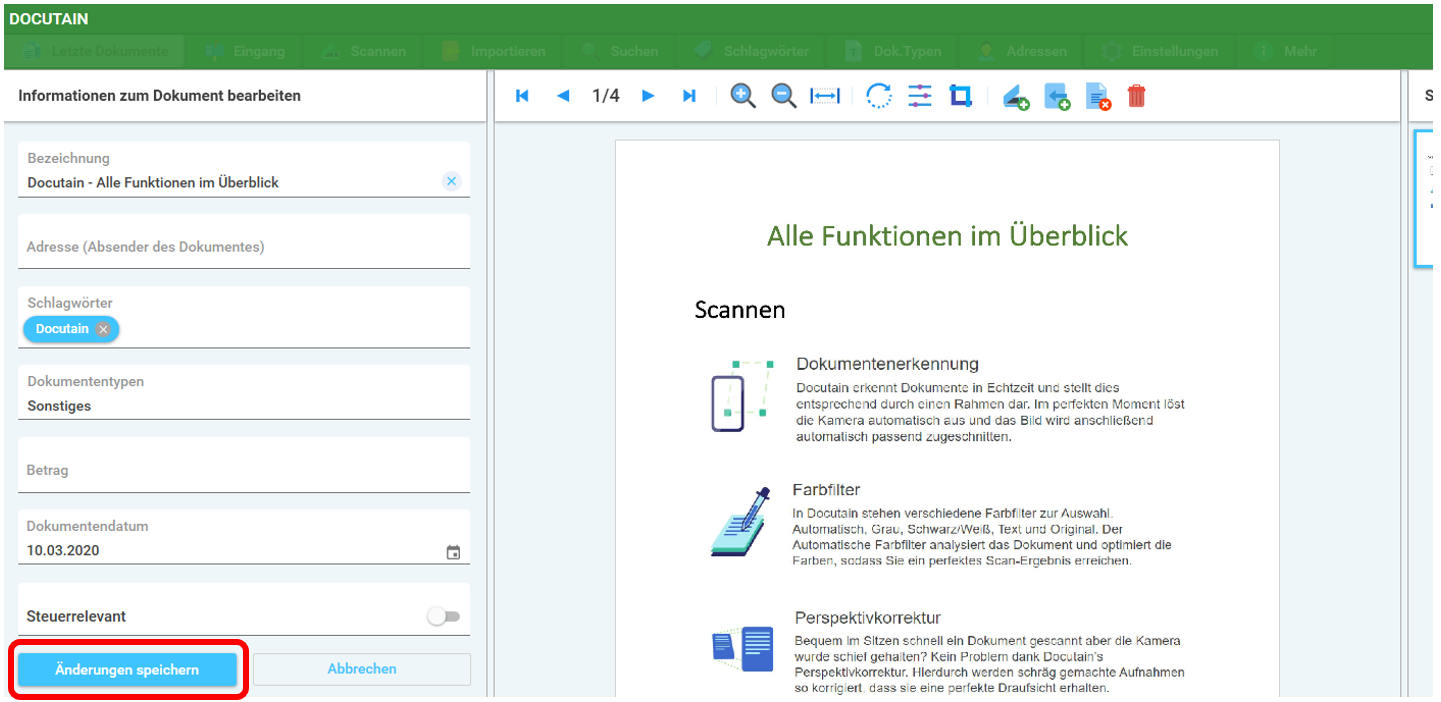Focus the Betrag input field
This screenshot has width=1441, height=702.
point(244,465)
